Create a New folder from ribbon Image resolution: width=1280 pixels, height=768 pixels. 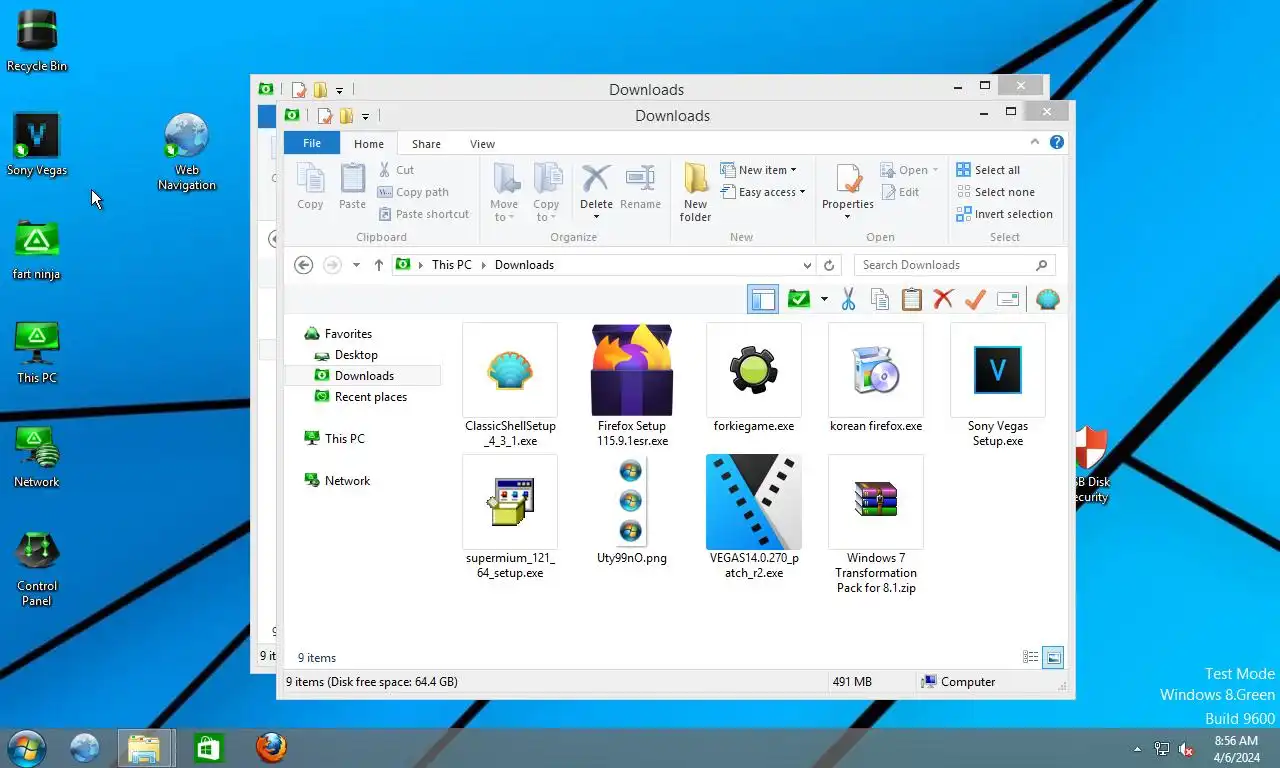pyautogui.click(x=696, y=192)
